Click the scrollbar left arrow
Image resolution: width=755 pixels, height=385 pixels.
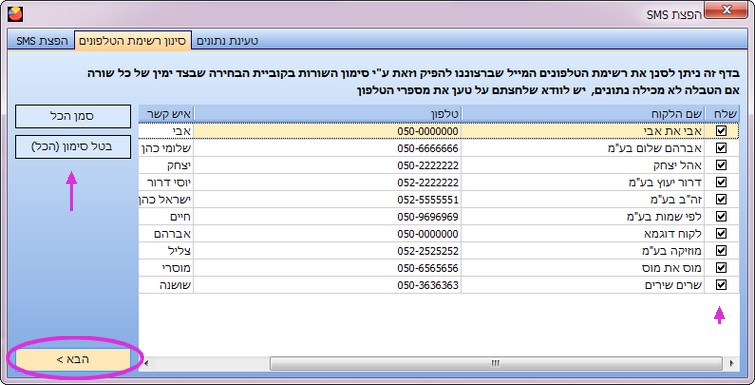pos(146,363)
